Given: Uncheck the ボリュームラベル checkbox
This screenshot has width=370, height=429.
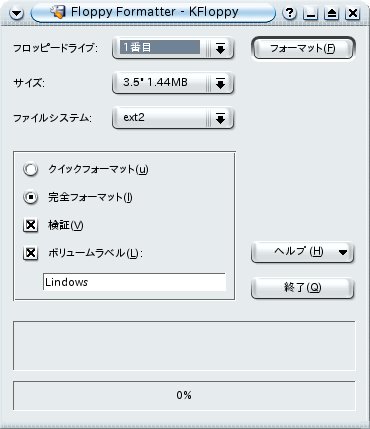Looking at the screenshot, I should (31, 253).
